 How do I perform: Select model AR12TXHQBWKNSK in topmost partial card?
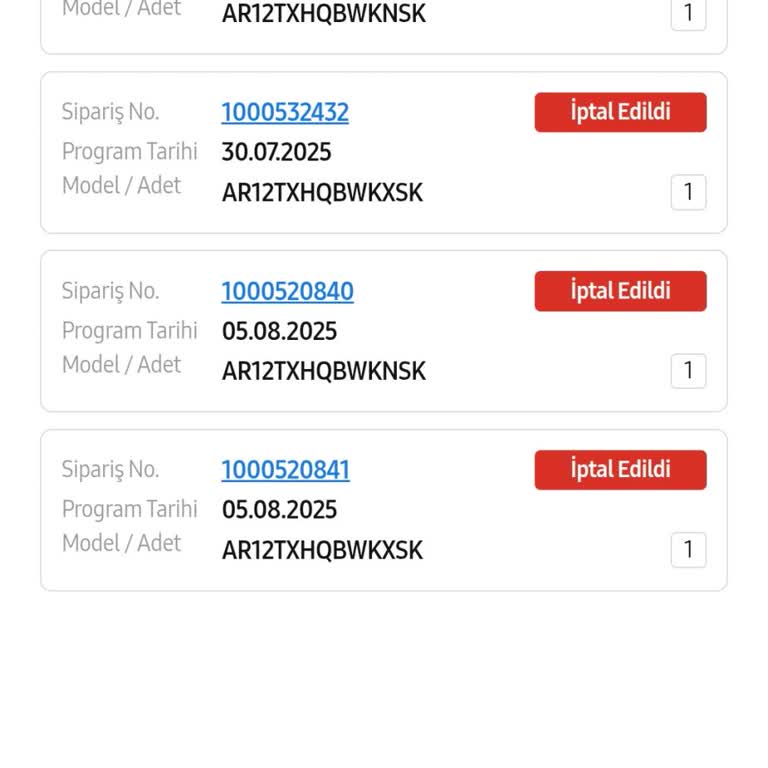pyautogui.click(x=323, y=14)
